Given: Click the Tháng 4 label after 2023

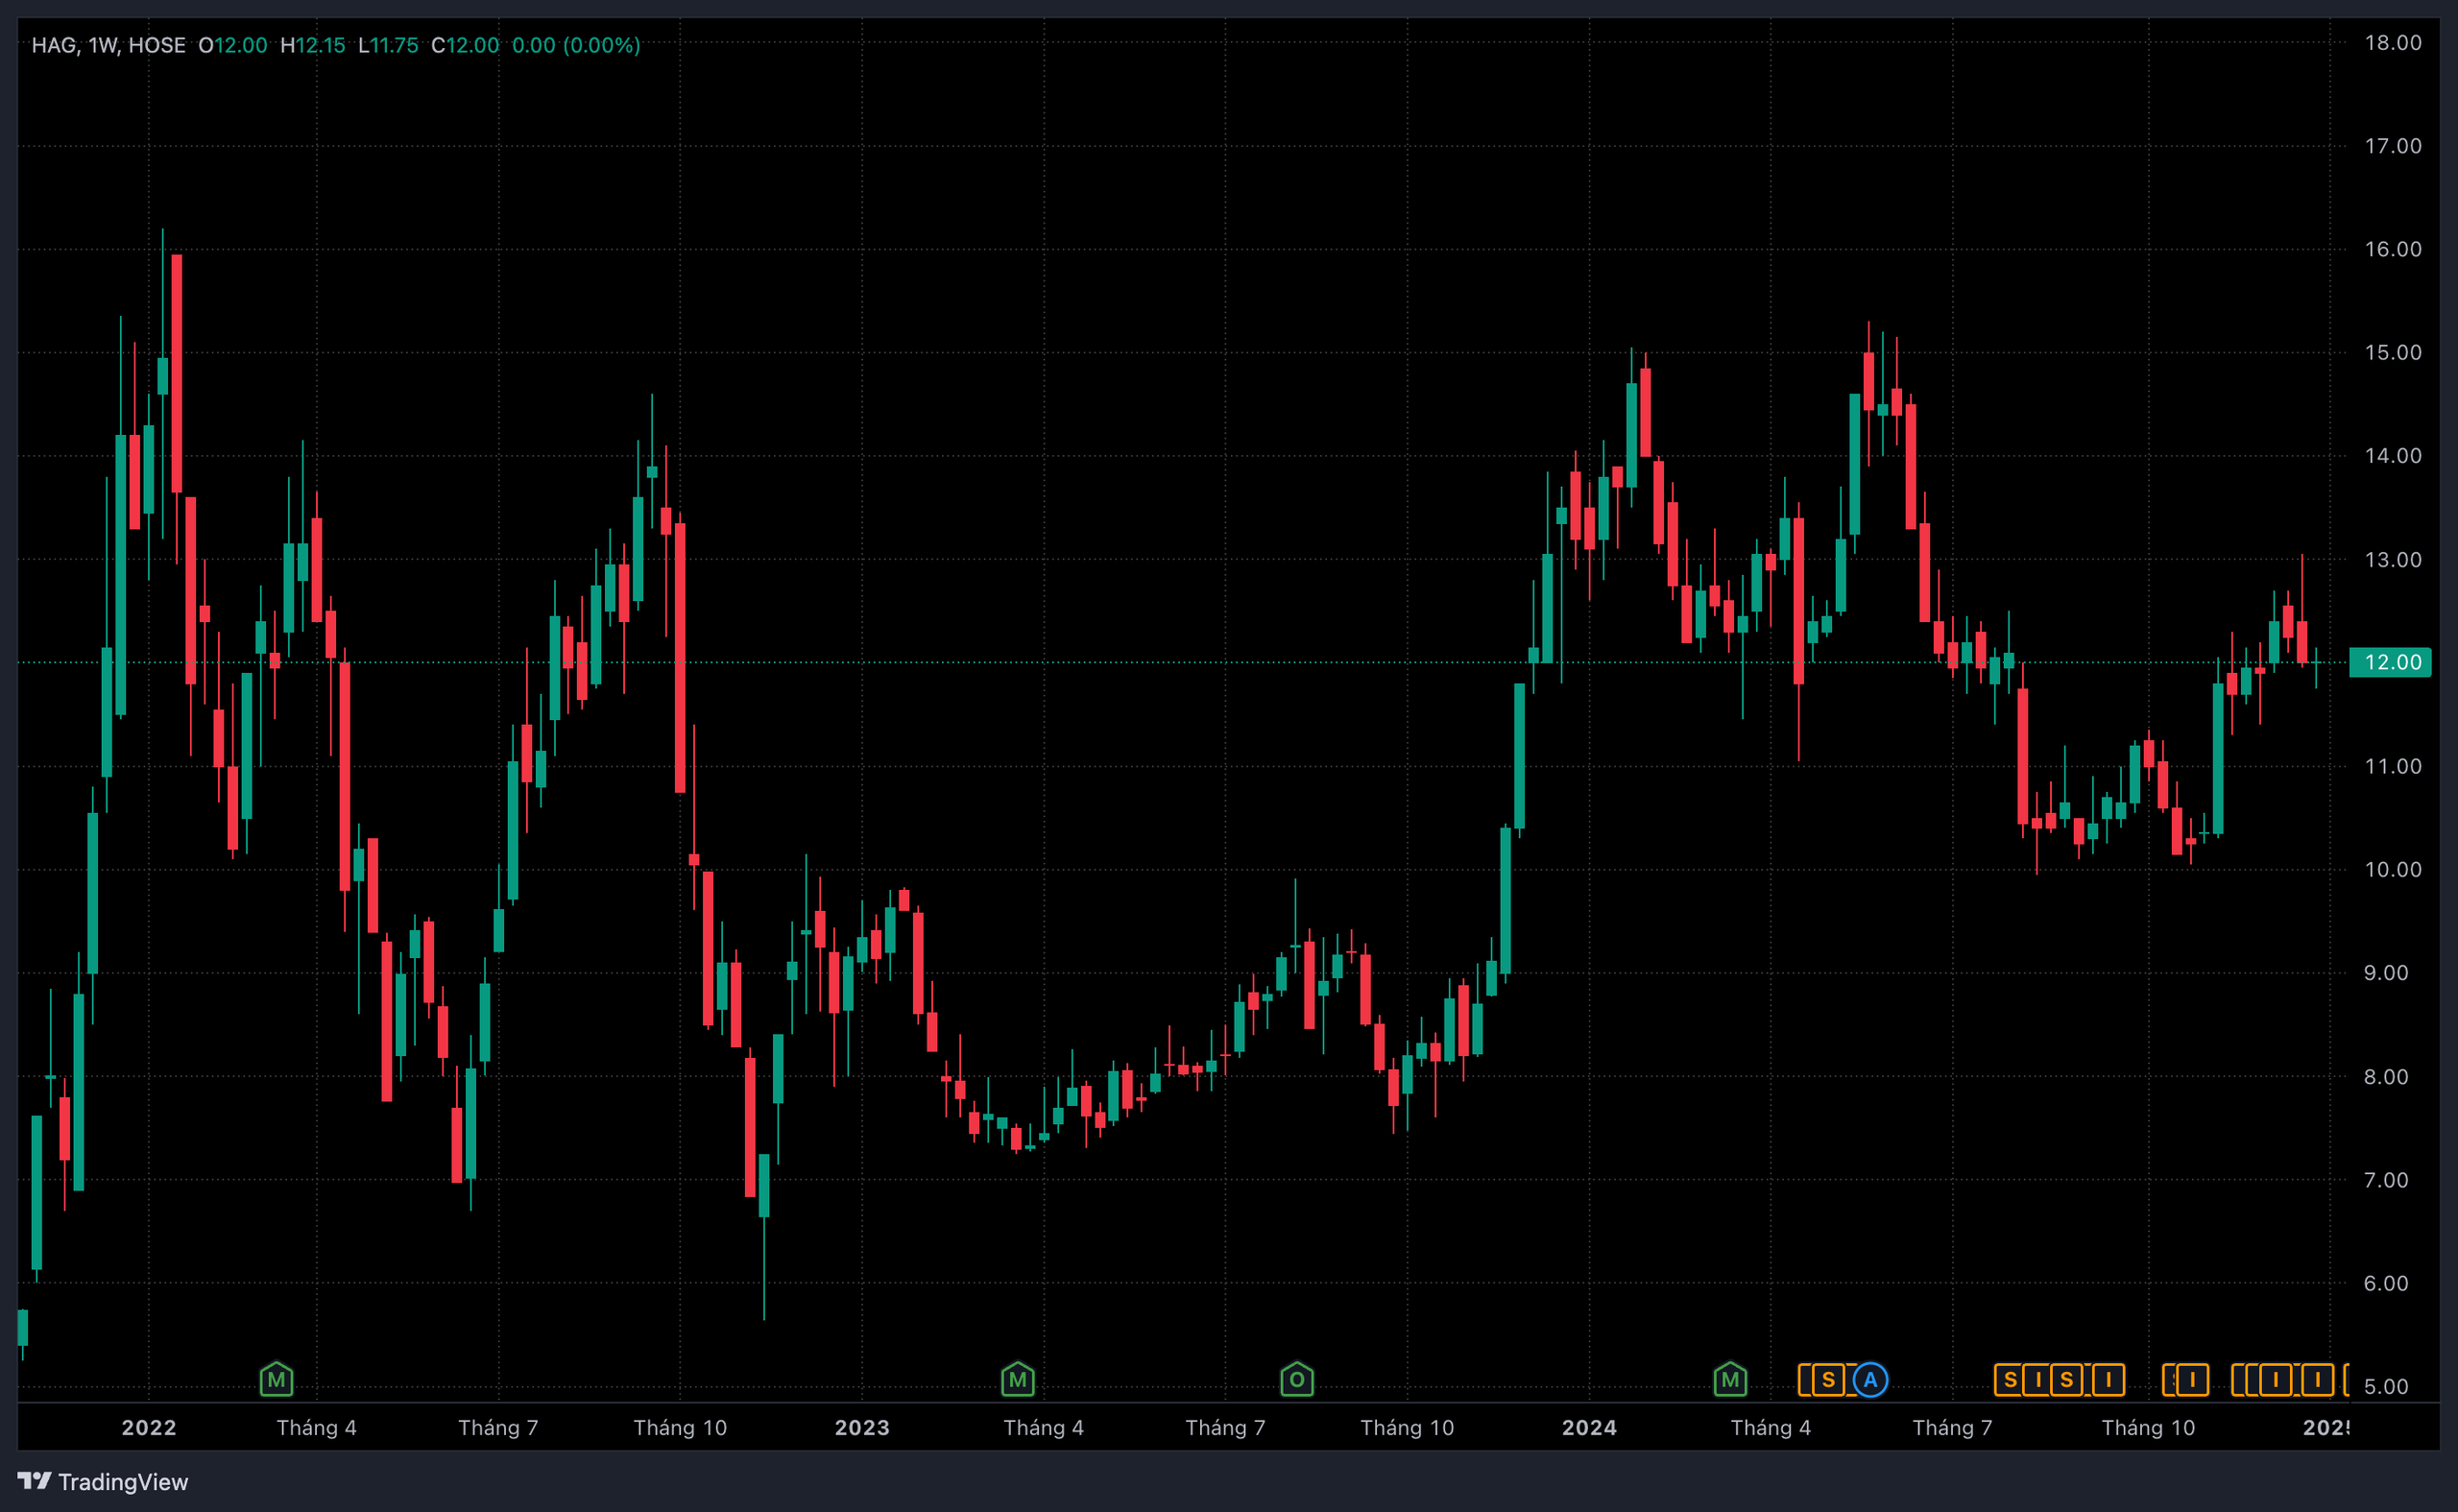Looking at the screenshot, I should point(1043,1427).
